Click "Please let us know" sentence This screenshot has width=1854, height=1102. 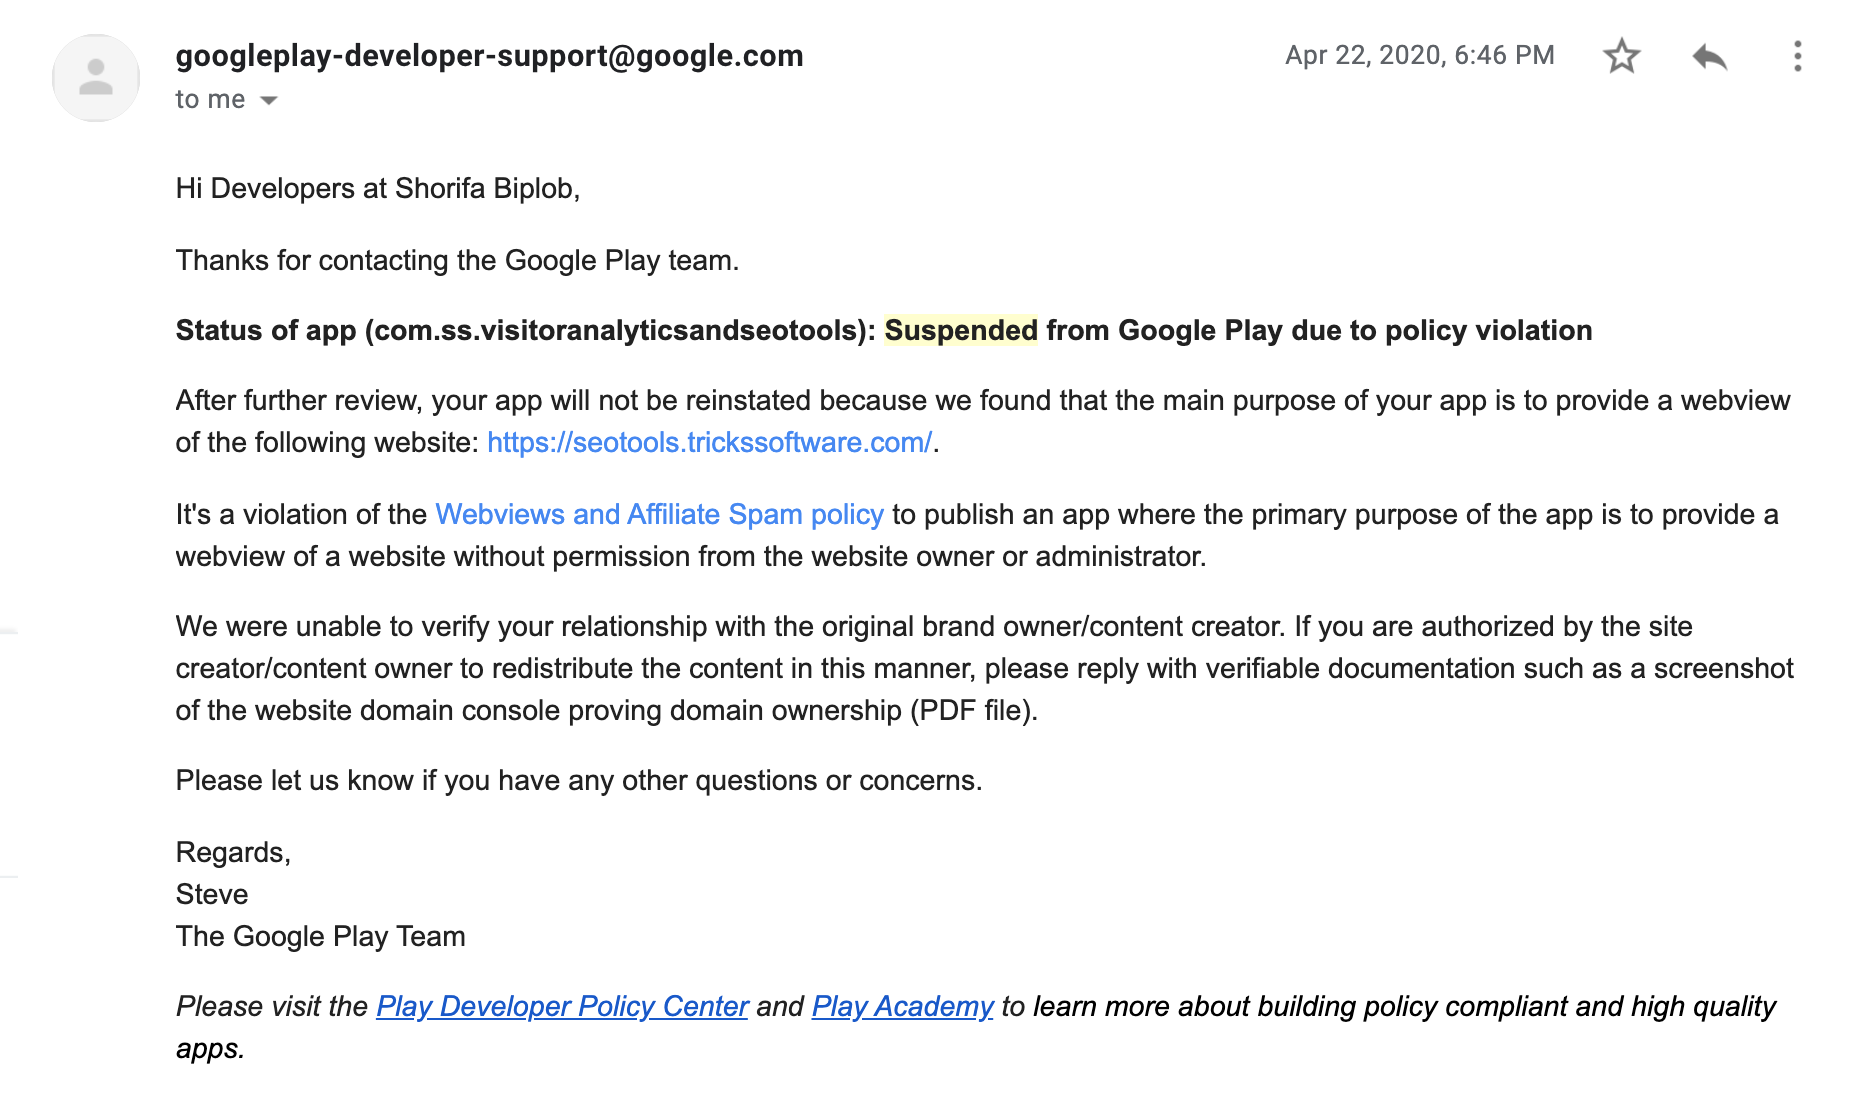(x=579, y=780)
